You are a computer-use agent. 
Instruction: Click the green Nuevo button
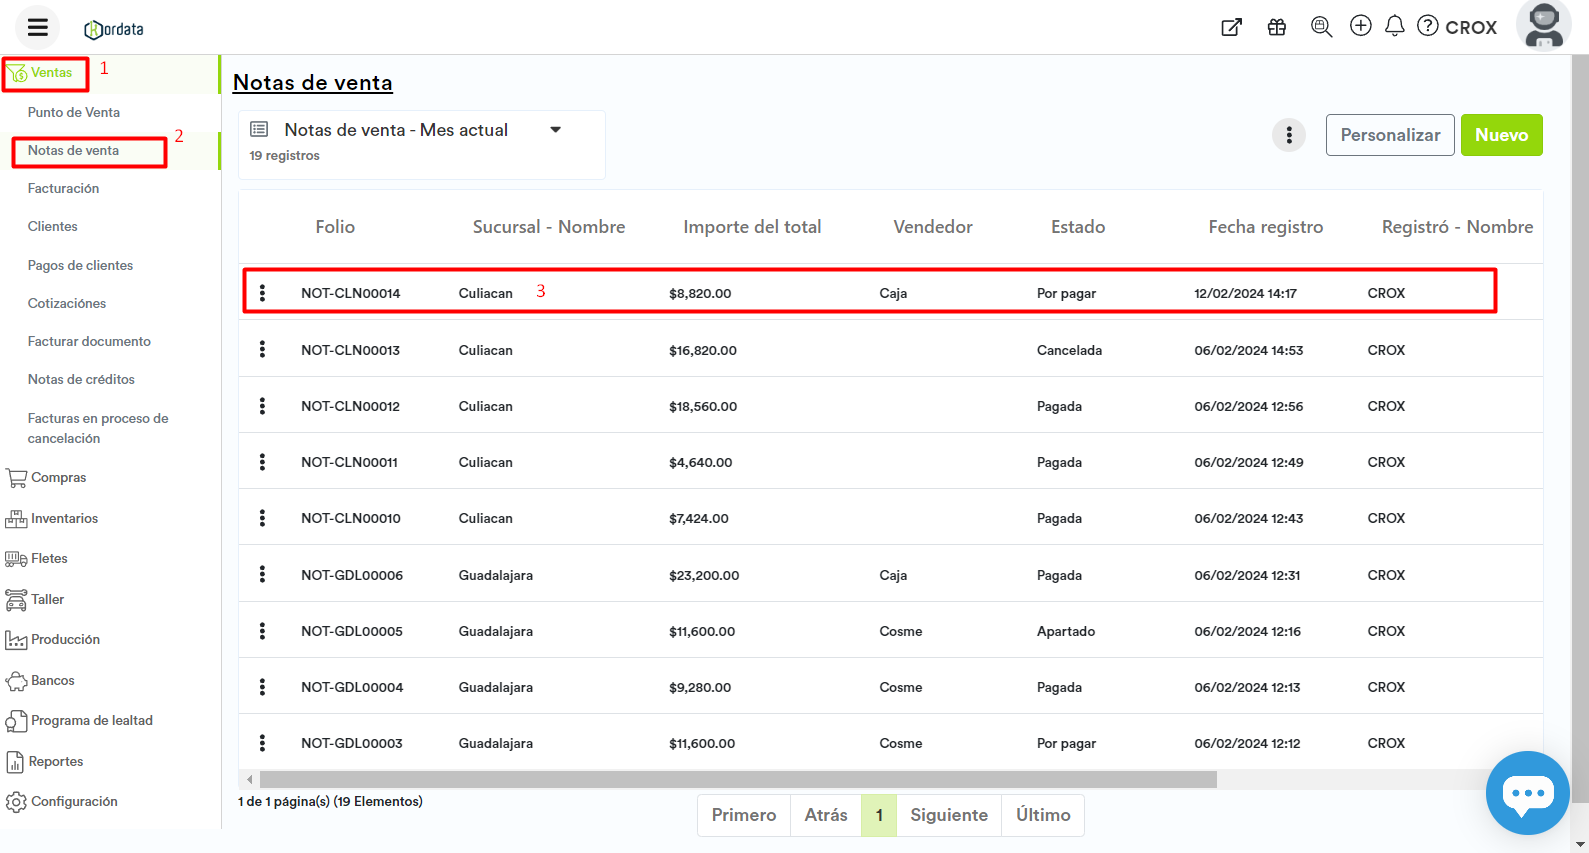1501,135
